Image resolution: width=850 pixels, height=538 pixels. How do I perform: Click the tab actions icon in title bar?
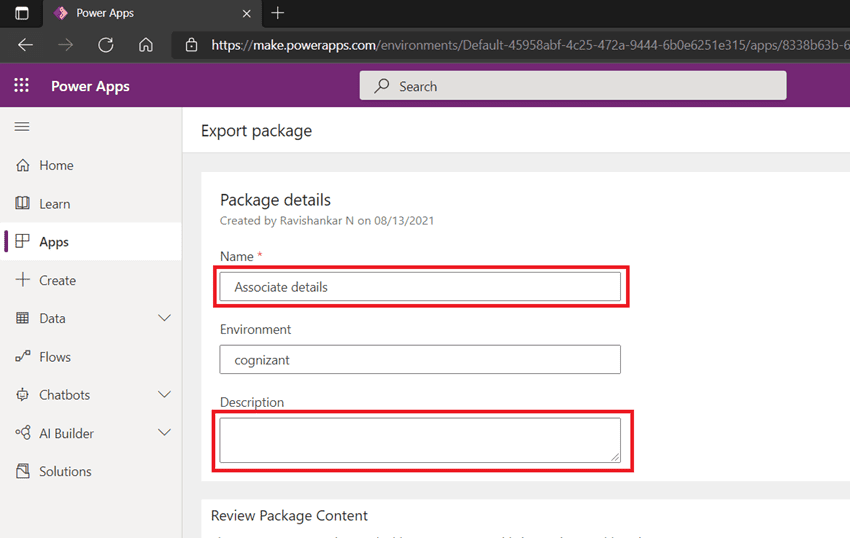[x=21, y=13]
